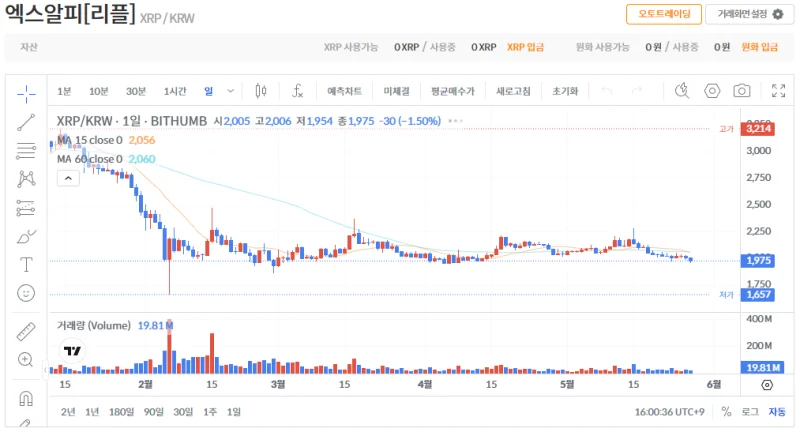Screen dimensions: 800x432
Task: Click the XRP 입금 link
Action: (x=525, y=47)
